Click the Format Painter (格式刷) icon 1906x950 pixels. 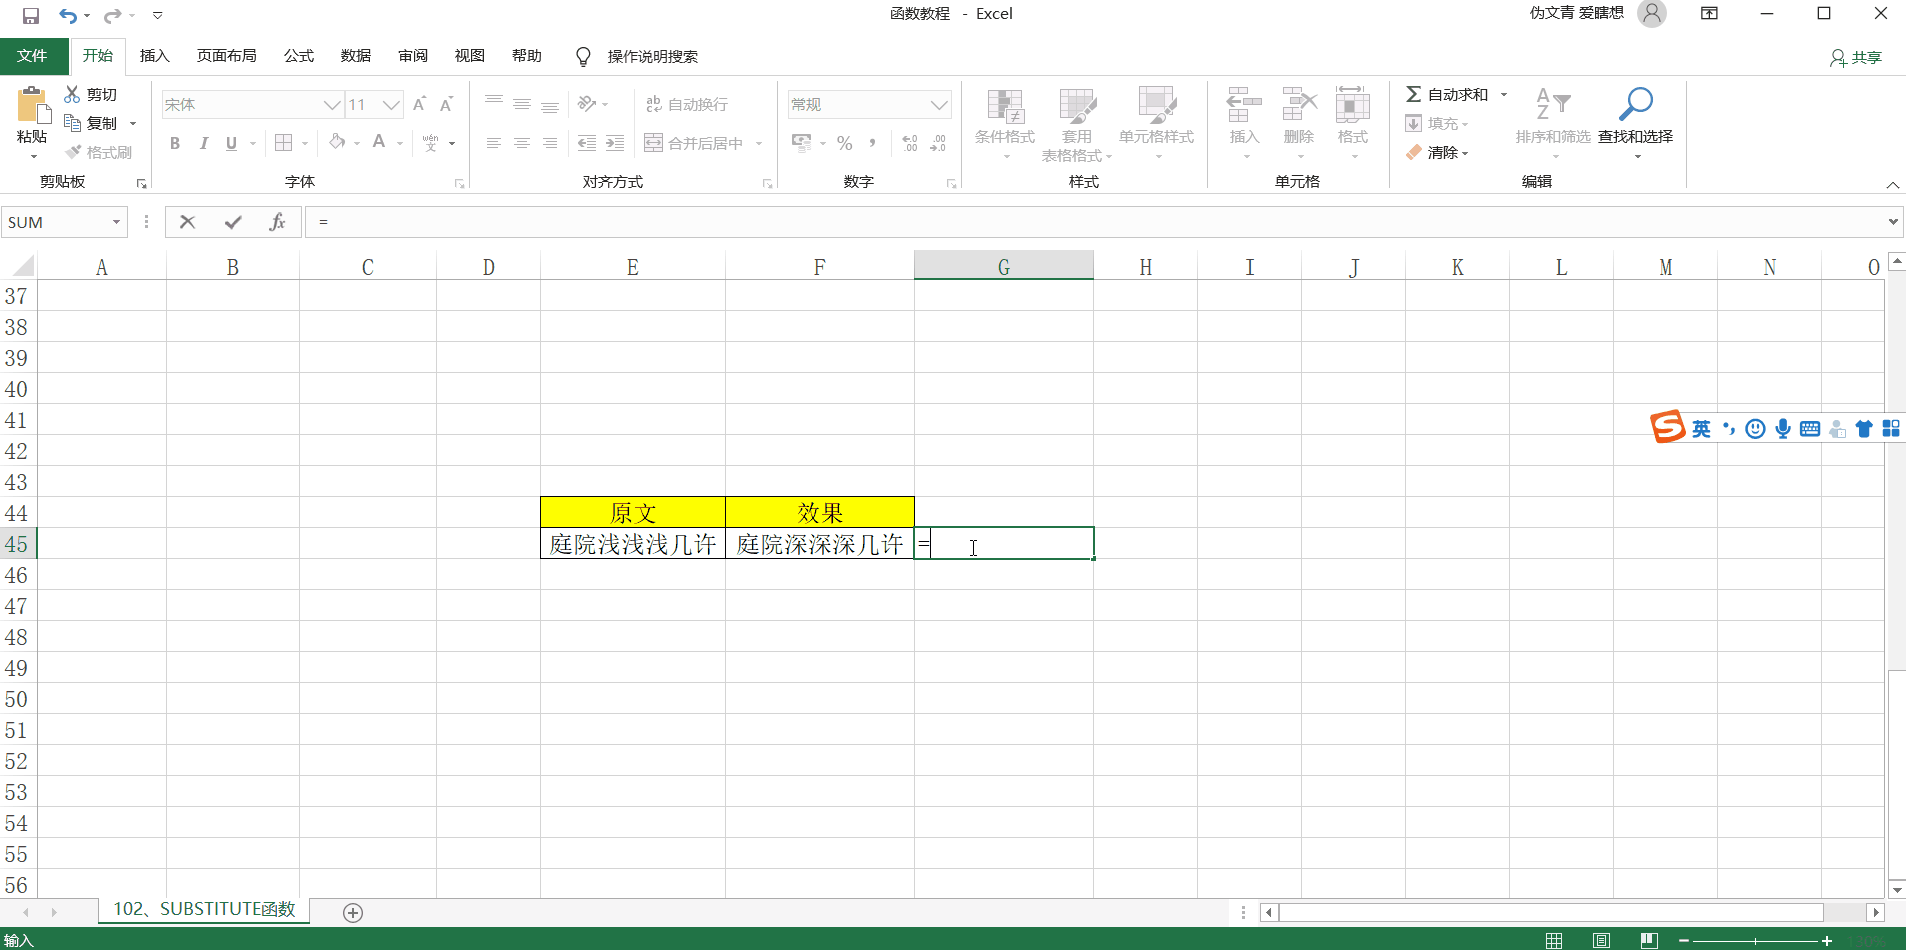(73, 152)
